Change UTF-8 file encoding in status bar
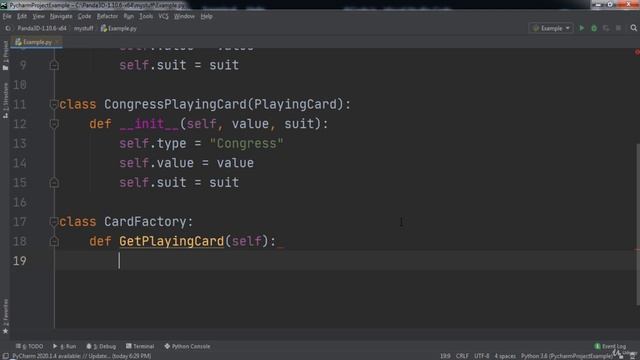The image size is (640, 360). (x=482, y=356)
